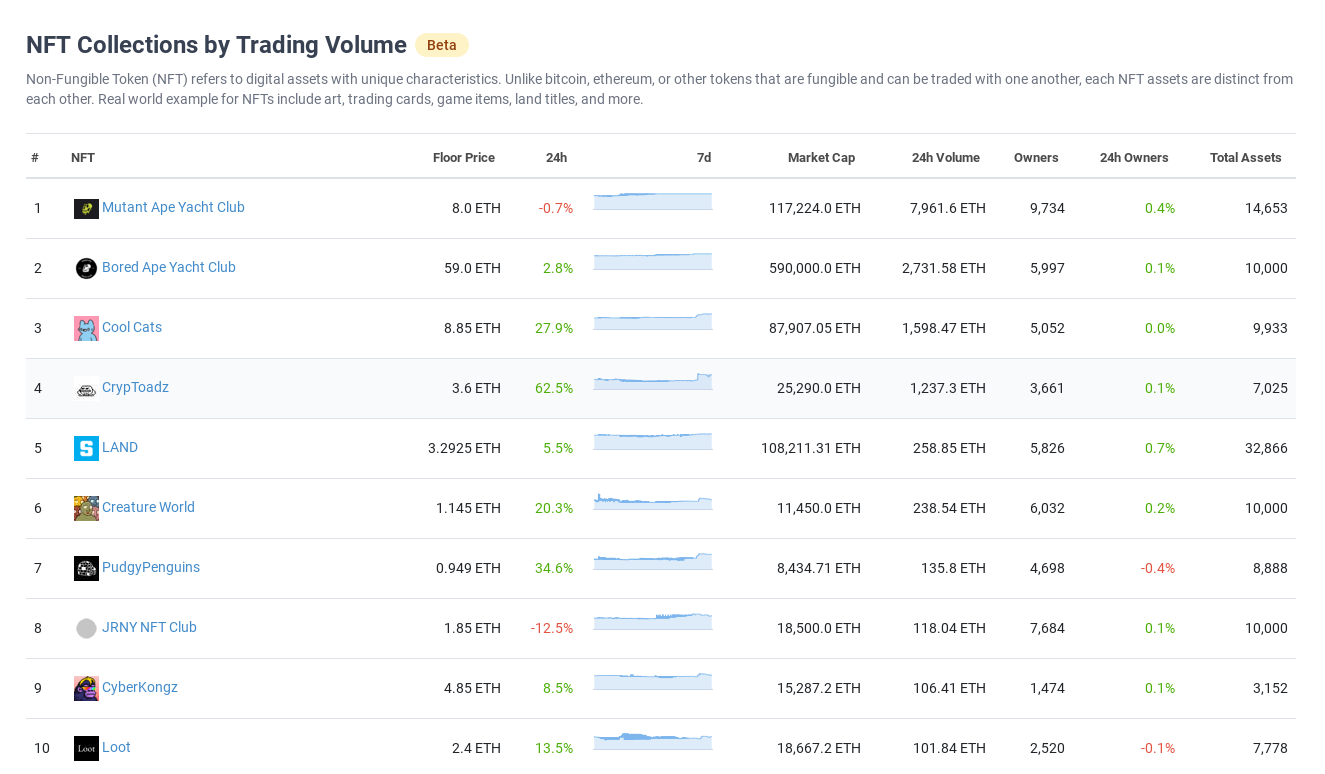Open the Creature World collection link

coord(148,507)
